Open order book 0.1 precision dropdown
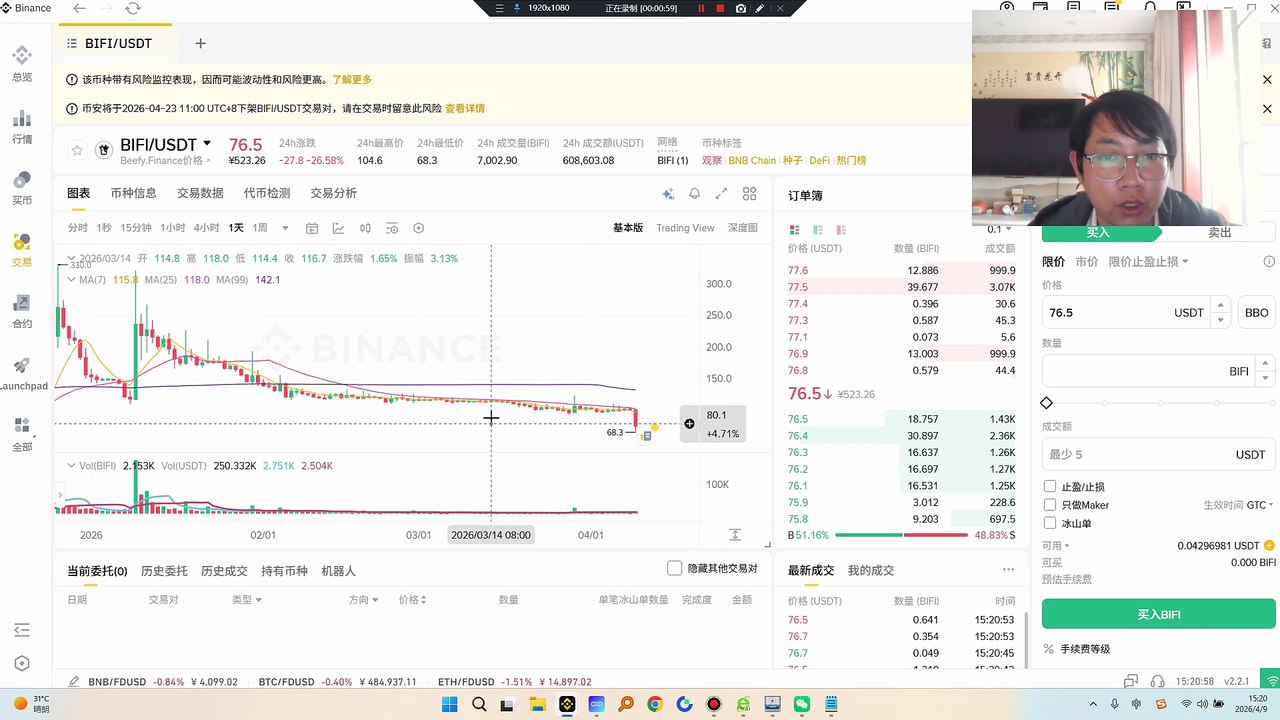The width and height of the screenshot is (1280, 720). (1001, 230)
